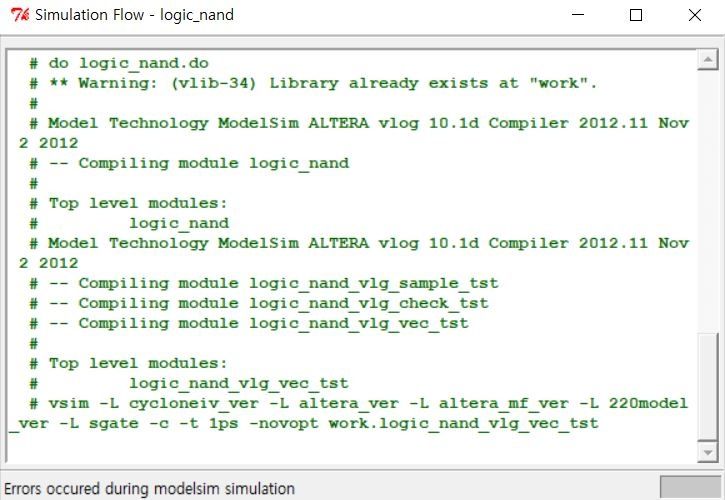Click '-- Compiling module logic_nand' line
This screenshot has height=500, width=725.
coord(189,163)
